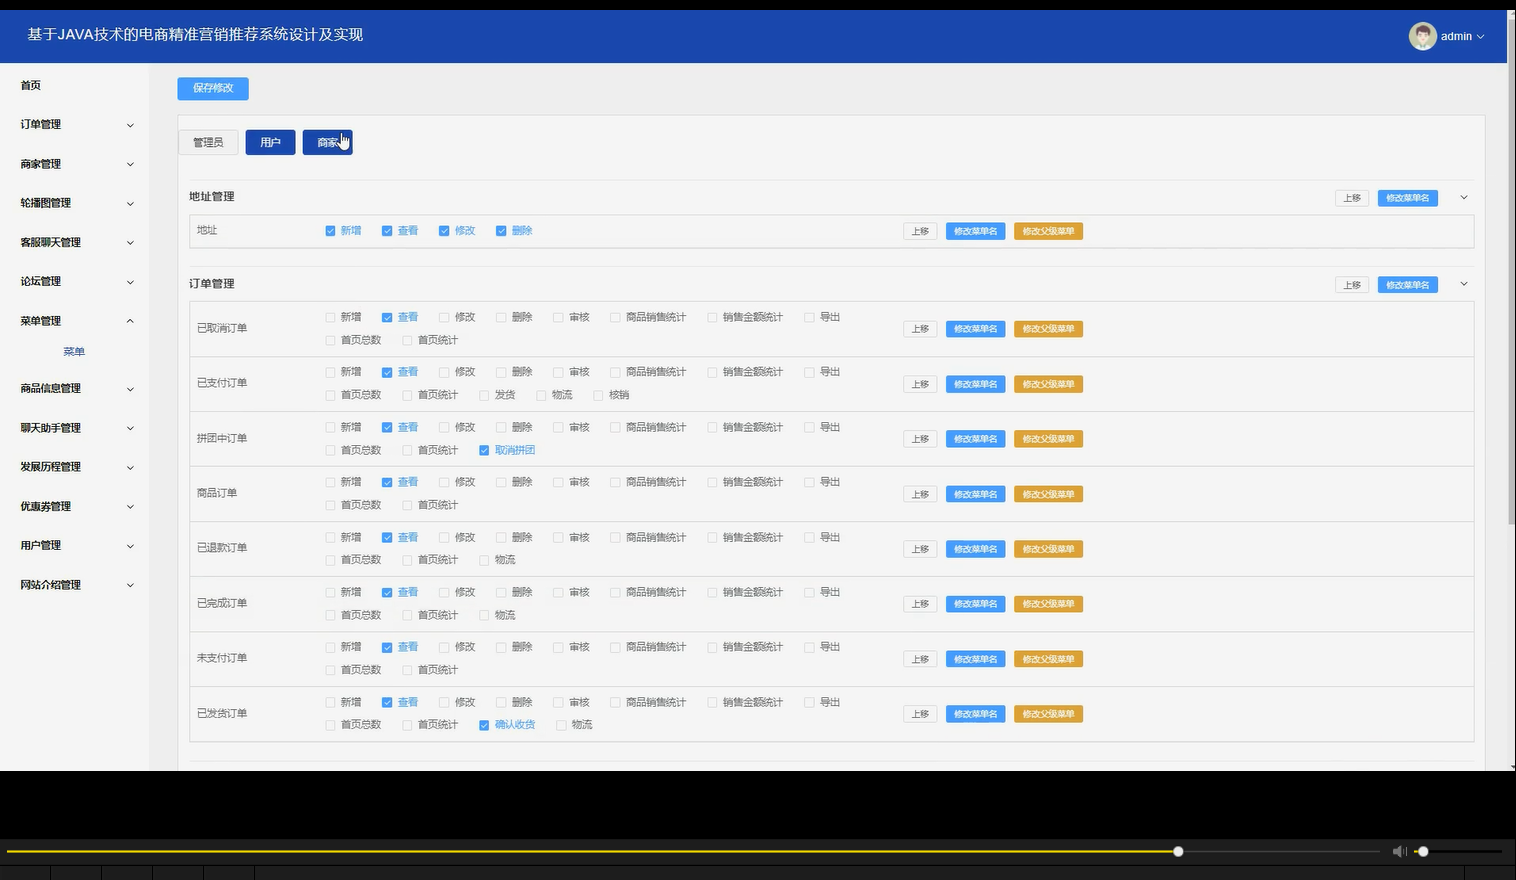Check 核销 in the 已支付订单 row
The height and width of the screenshot is (880, 1516).
[x=598, y=395]
